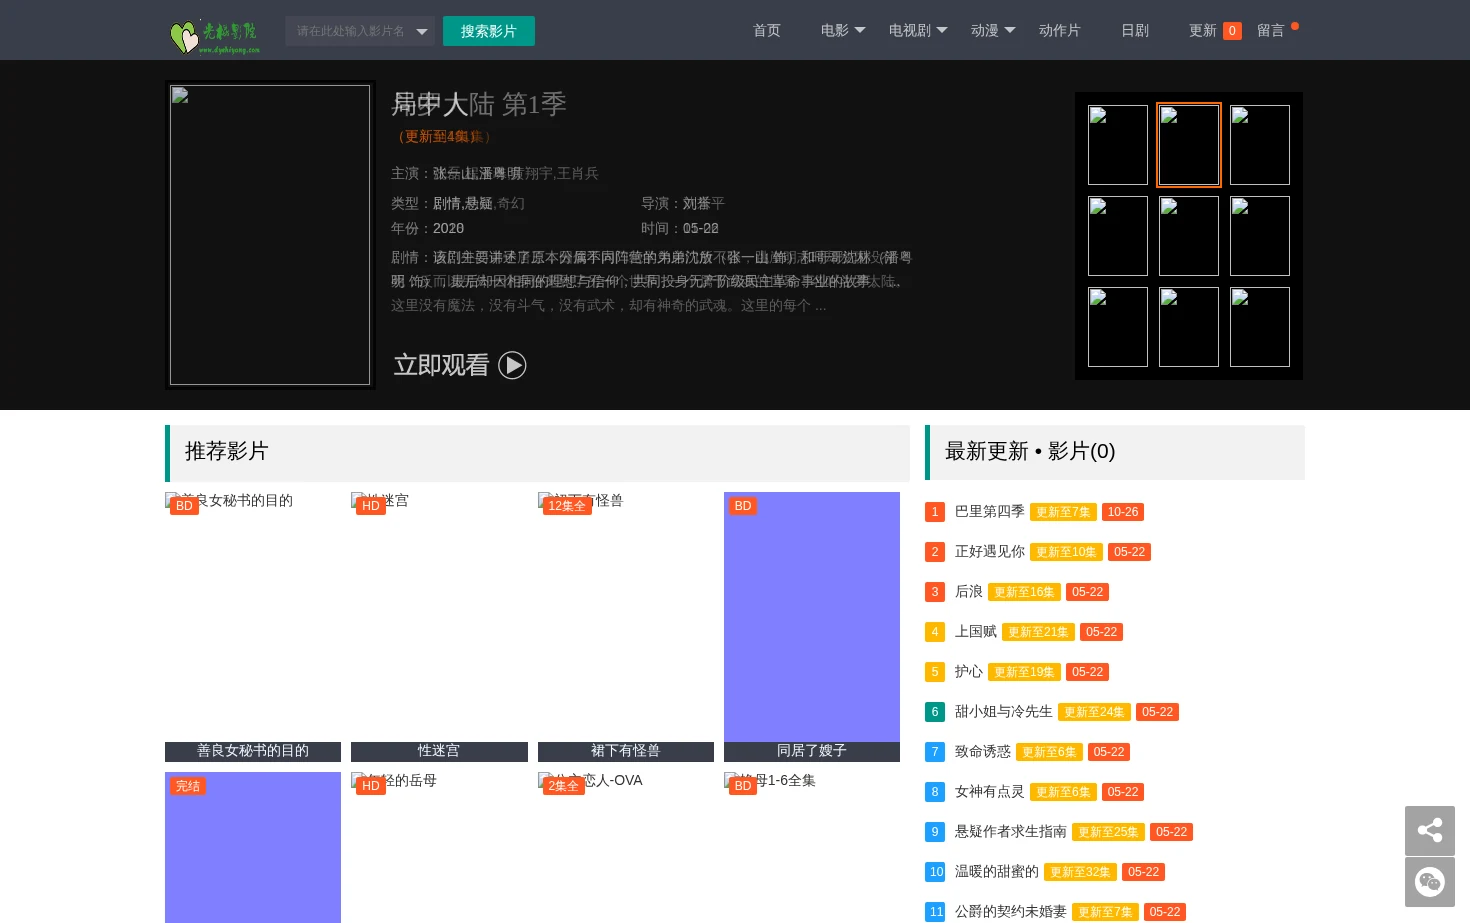
Task: Open the search box dropdown arrow
Action: (422, 31)
